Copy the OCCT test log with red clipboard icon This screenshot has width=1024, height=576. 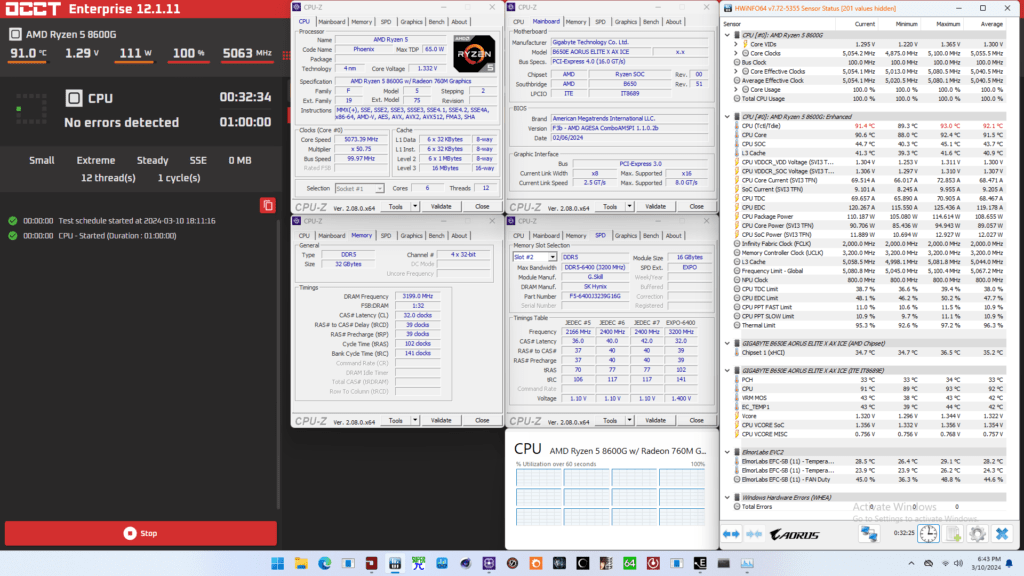[268, 205]
